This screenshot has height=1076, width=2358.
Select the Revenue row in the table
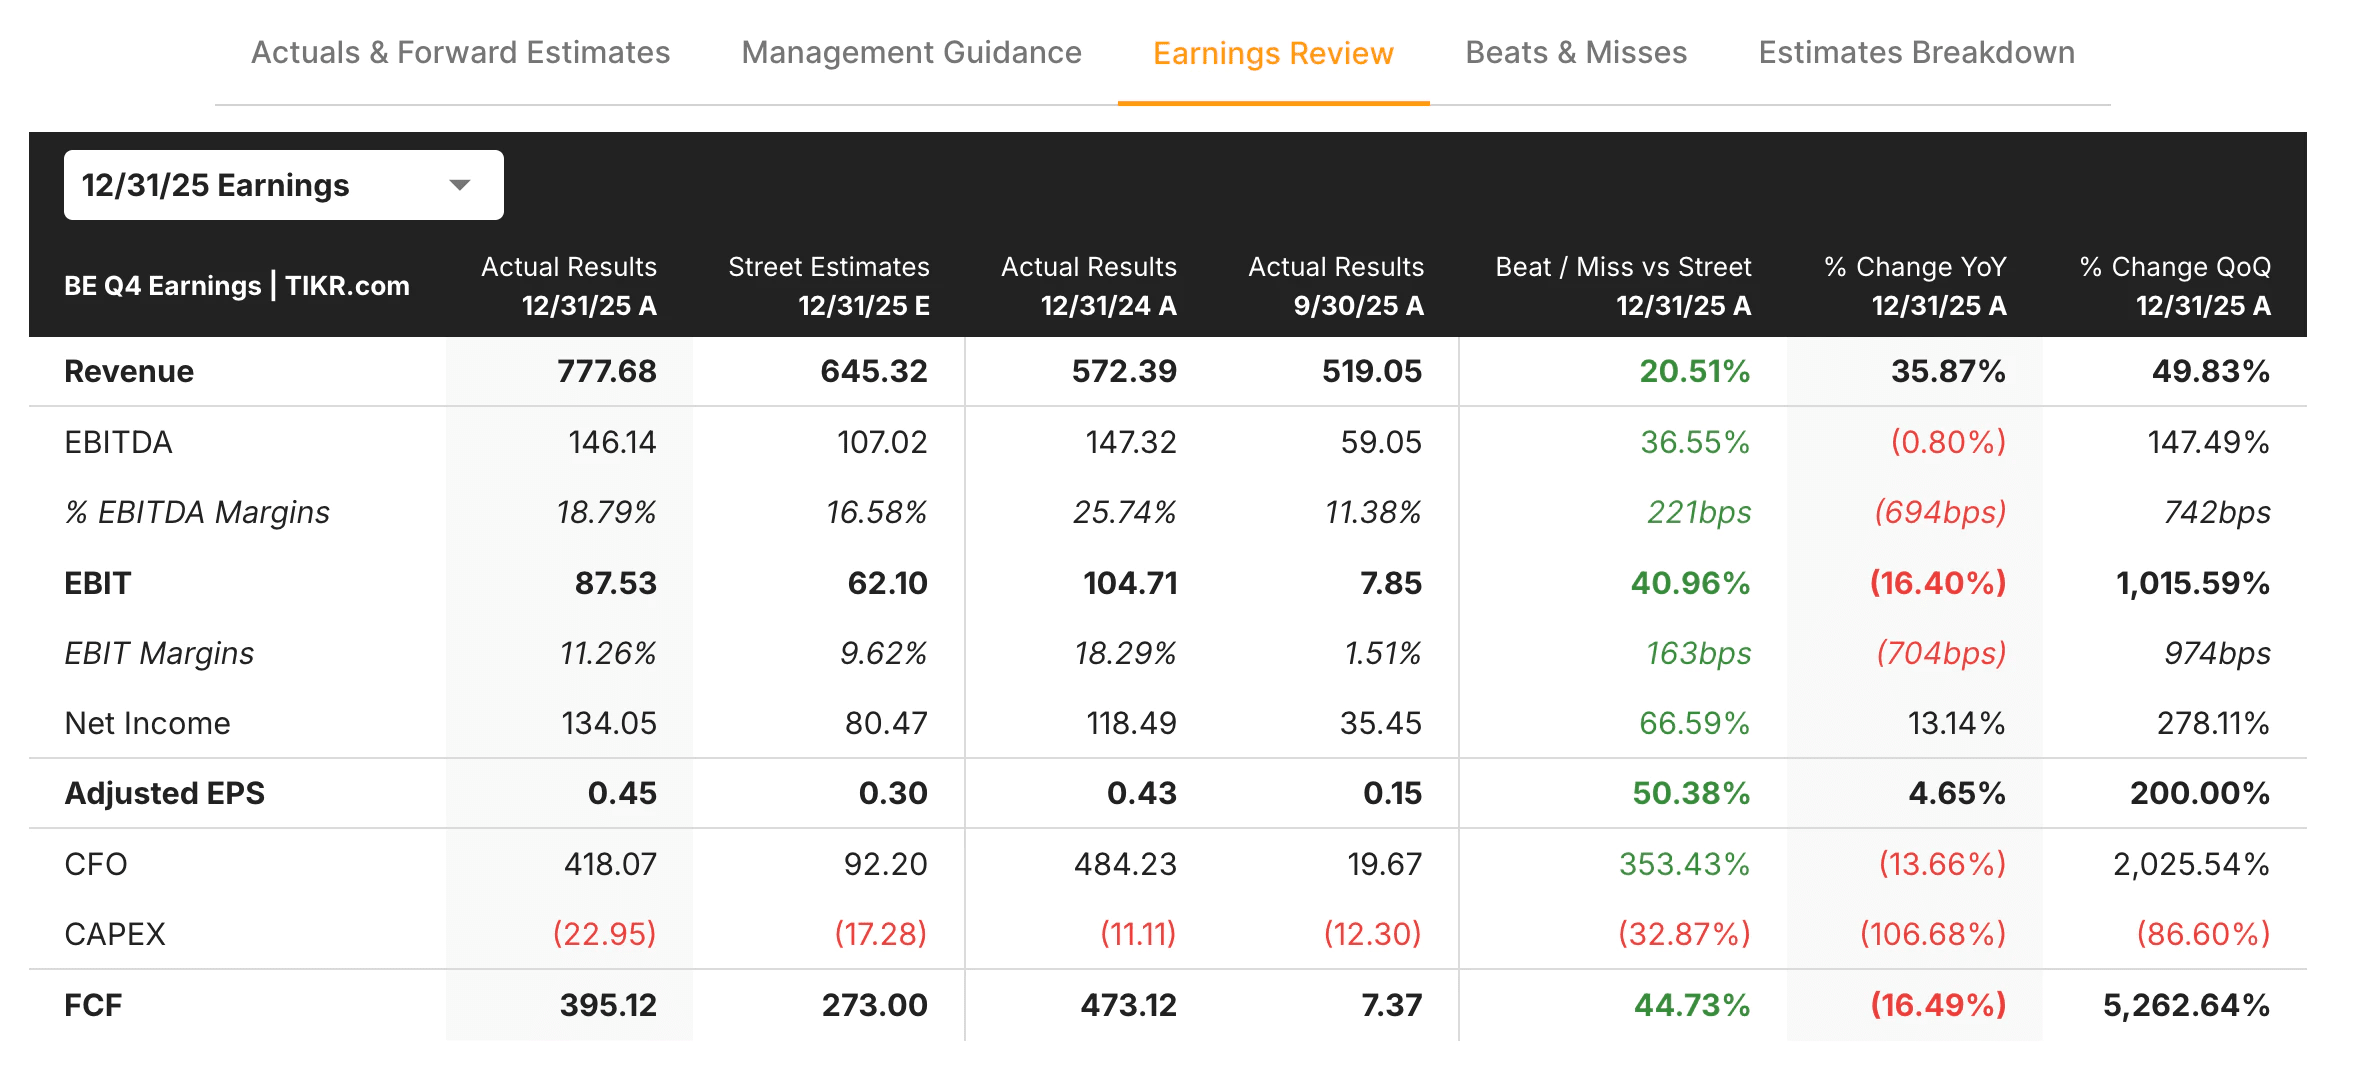(x=128, y=371)
